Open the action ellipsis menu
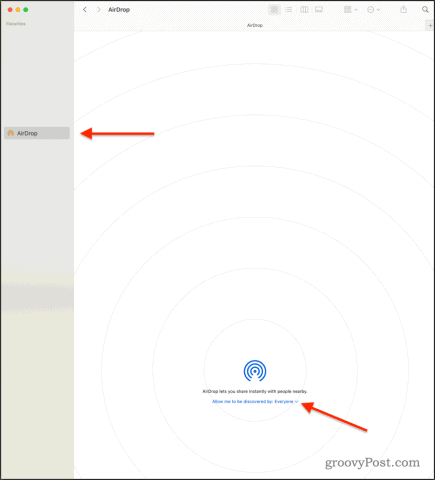The image size is (435, 480). pyautogui.click(x=373, y=10)
